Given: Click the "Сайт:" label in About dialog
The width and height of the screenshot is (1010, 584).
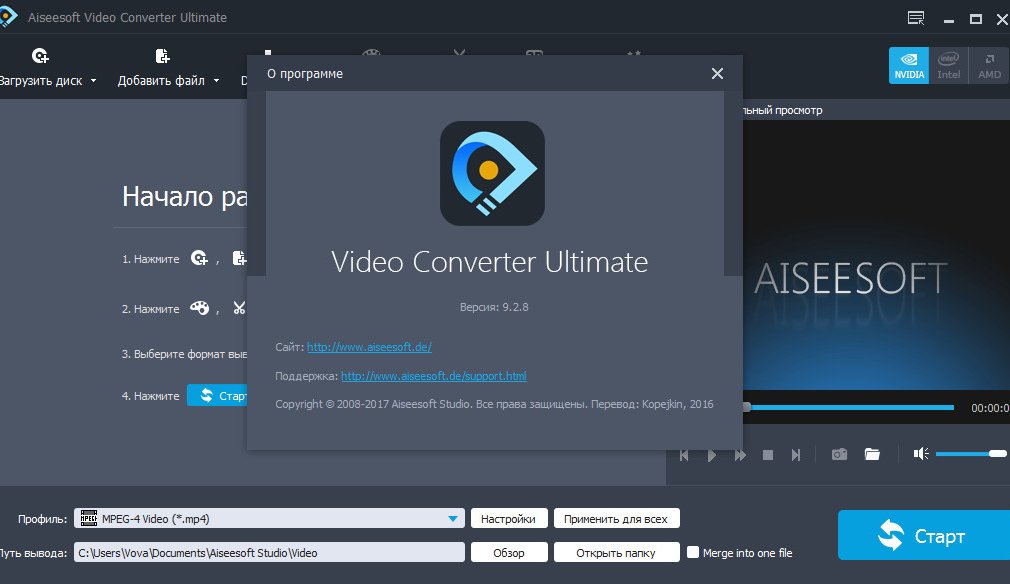Looking at the screenshot, I should pyautogui.click(x=289, y=347).
